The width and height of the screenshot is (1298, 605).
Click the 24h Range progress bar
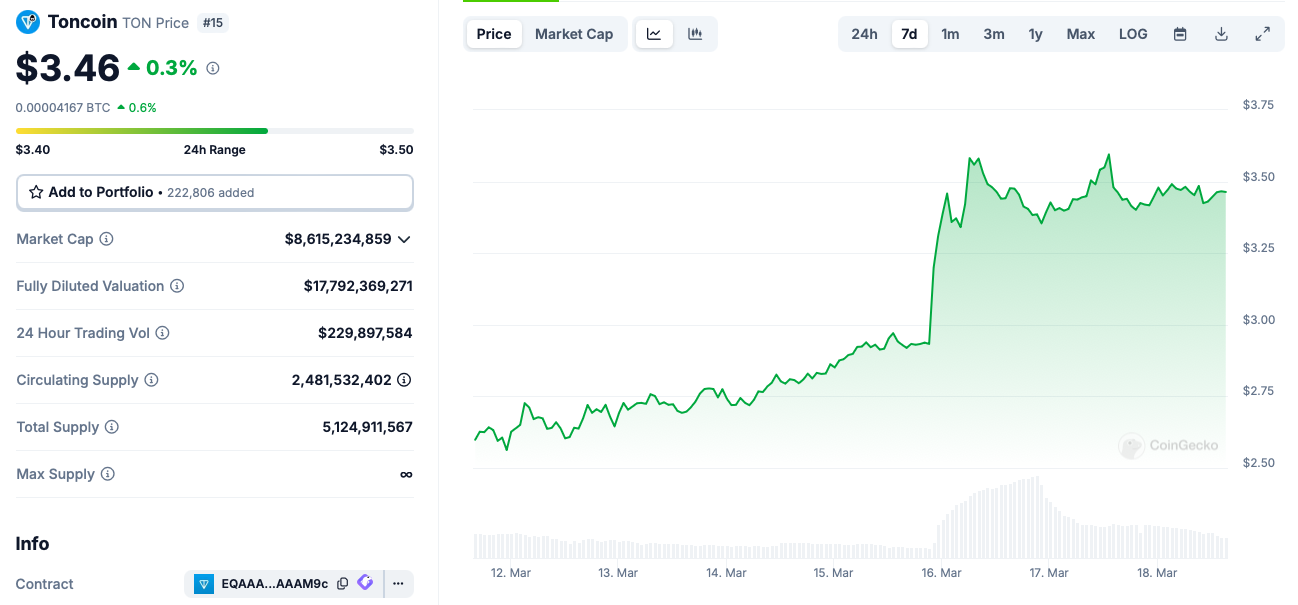[x=214, y=131]
